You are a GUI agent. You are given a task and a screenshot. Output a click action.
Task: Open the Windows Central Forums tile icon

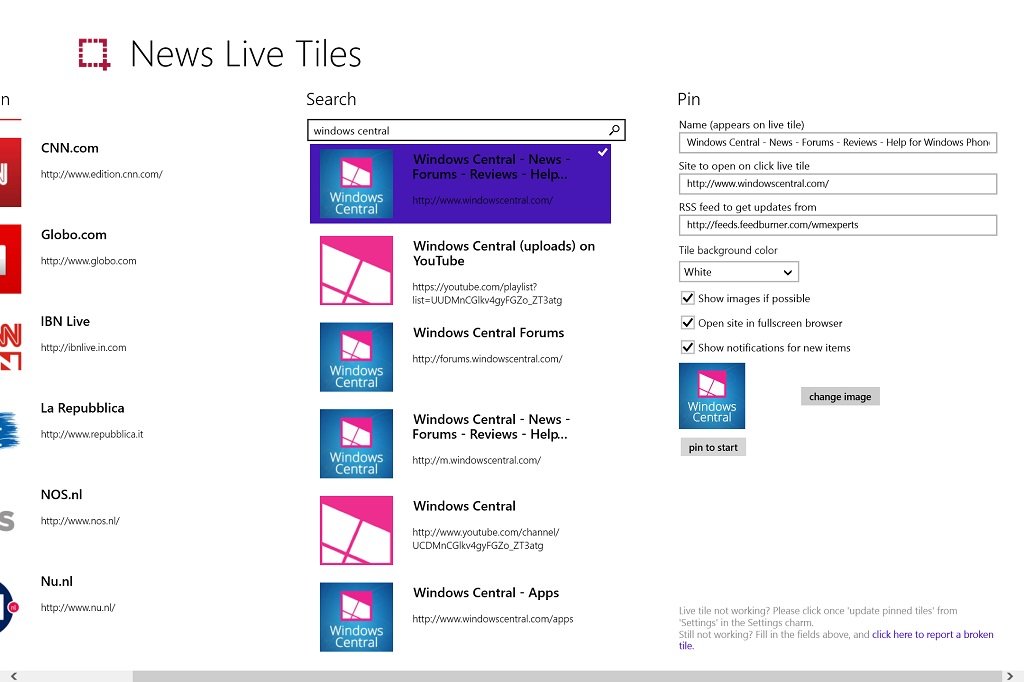click(x=357, y=357)
